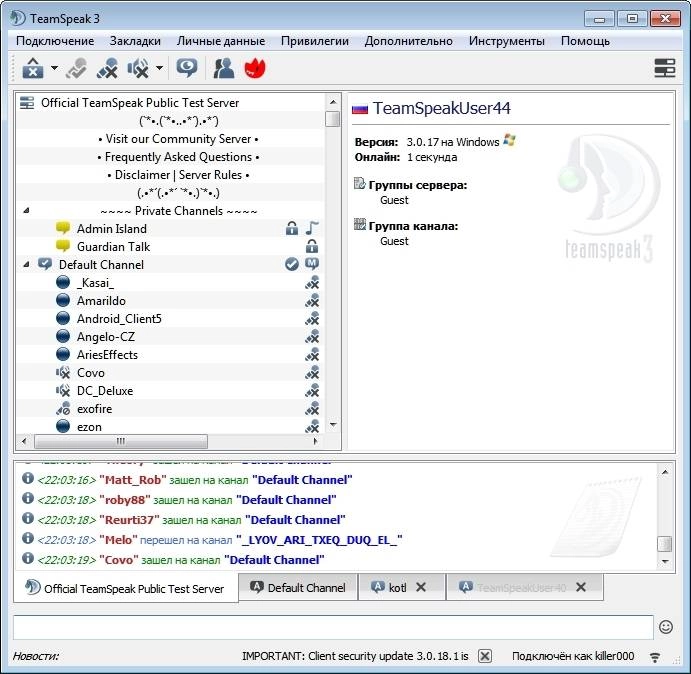691x674 pixels.
Task: Dismiss the news ticker with the X box
Action: click(485, 656)
